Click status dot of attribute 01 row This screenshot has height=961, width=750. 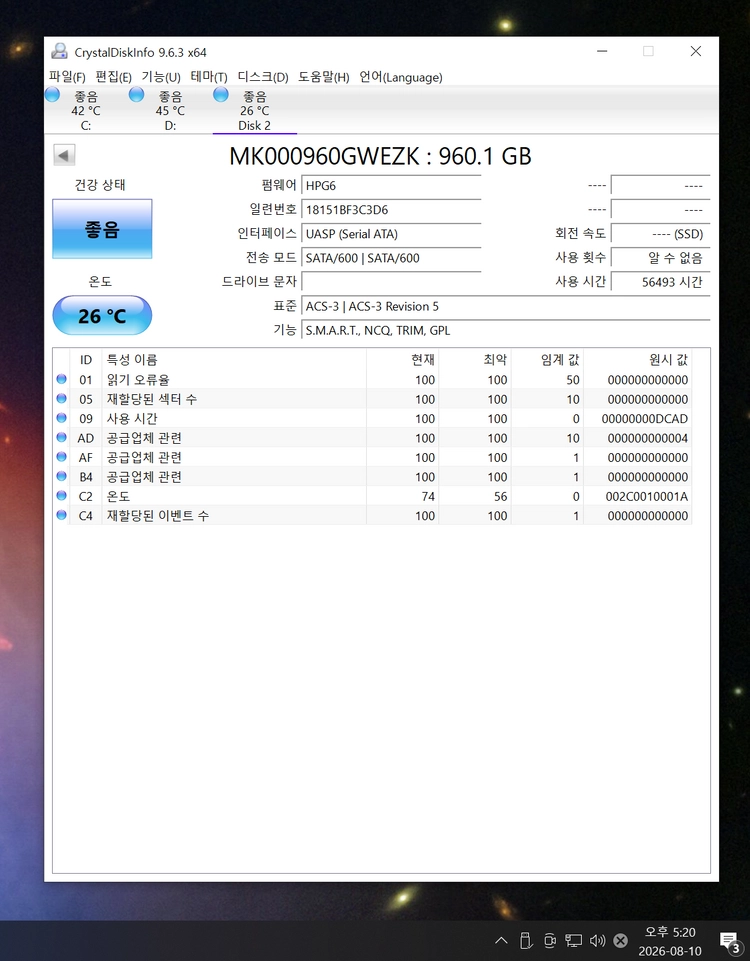[61, 379]
